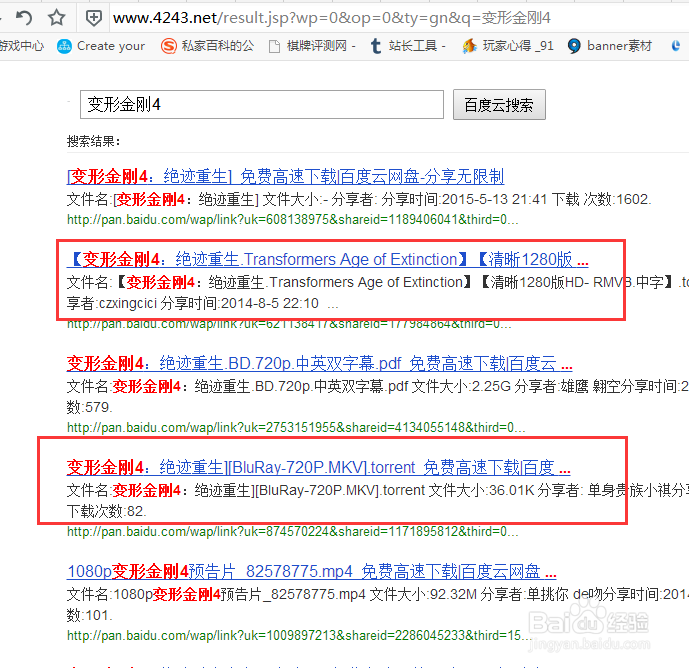Open 游戏中心 bookmark

(21, 46)
